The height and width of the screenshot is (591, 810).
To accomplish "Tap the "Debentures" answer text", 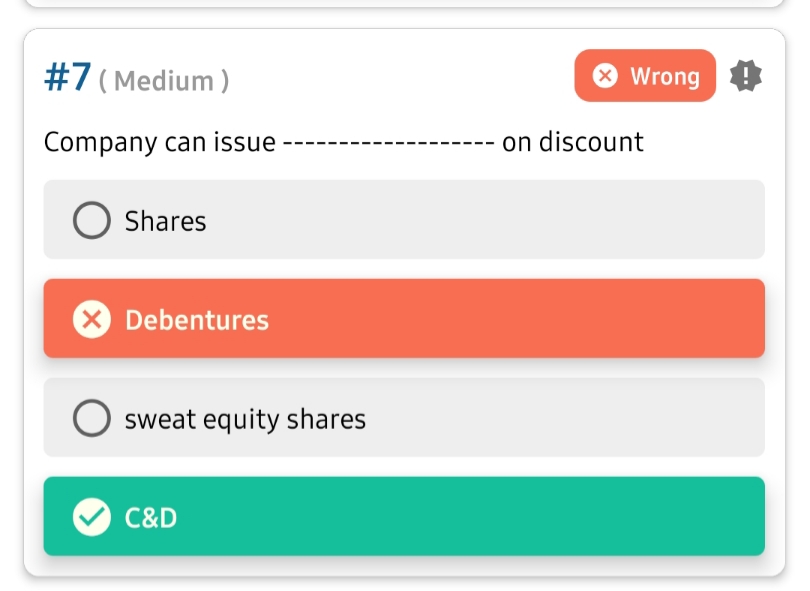I will tap(197, 320).
